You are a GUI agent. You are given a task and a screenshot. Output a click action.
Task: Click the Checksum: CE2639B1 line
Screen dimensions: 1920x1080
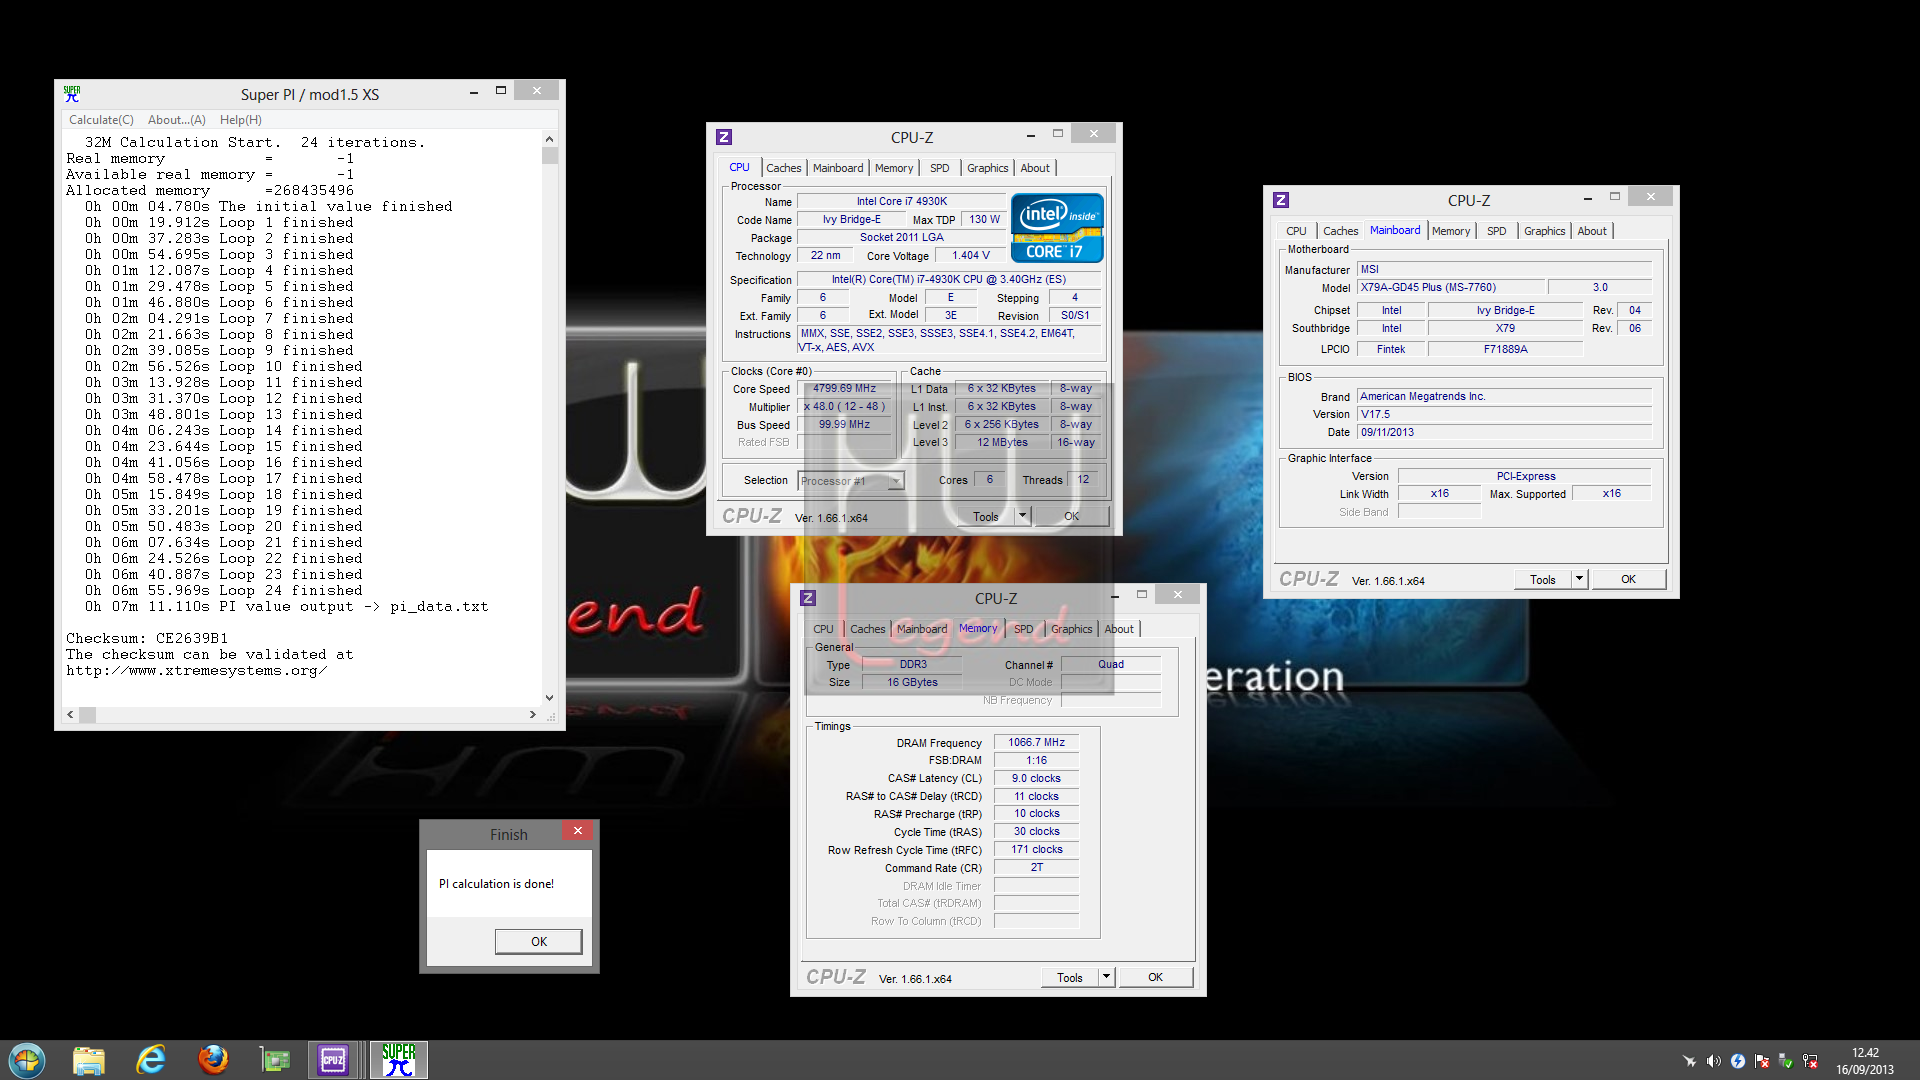click(x=147, y=638)
